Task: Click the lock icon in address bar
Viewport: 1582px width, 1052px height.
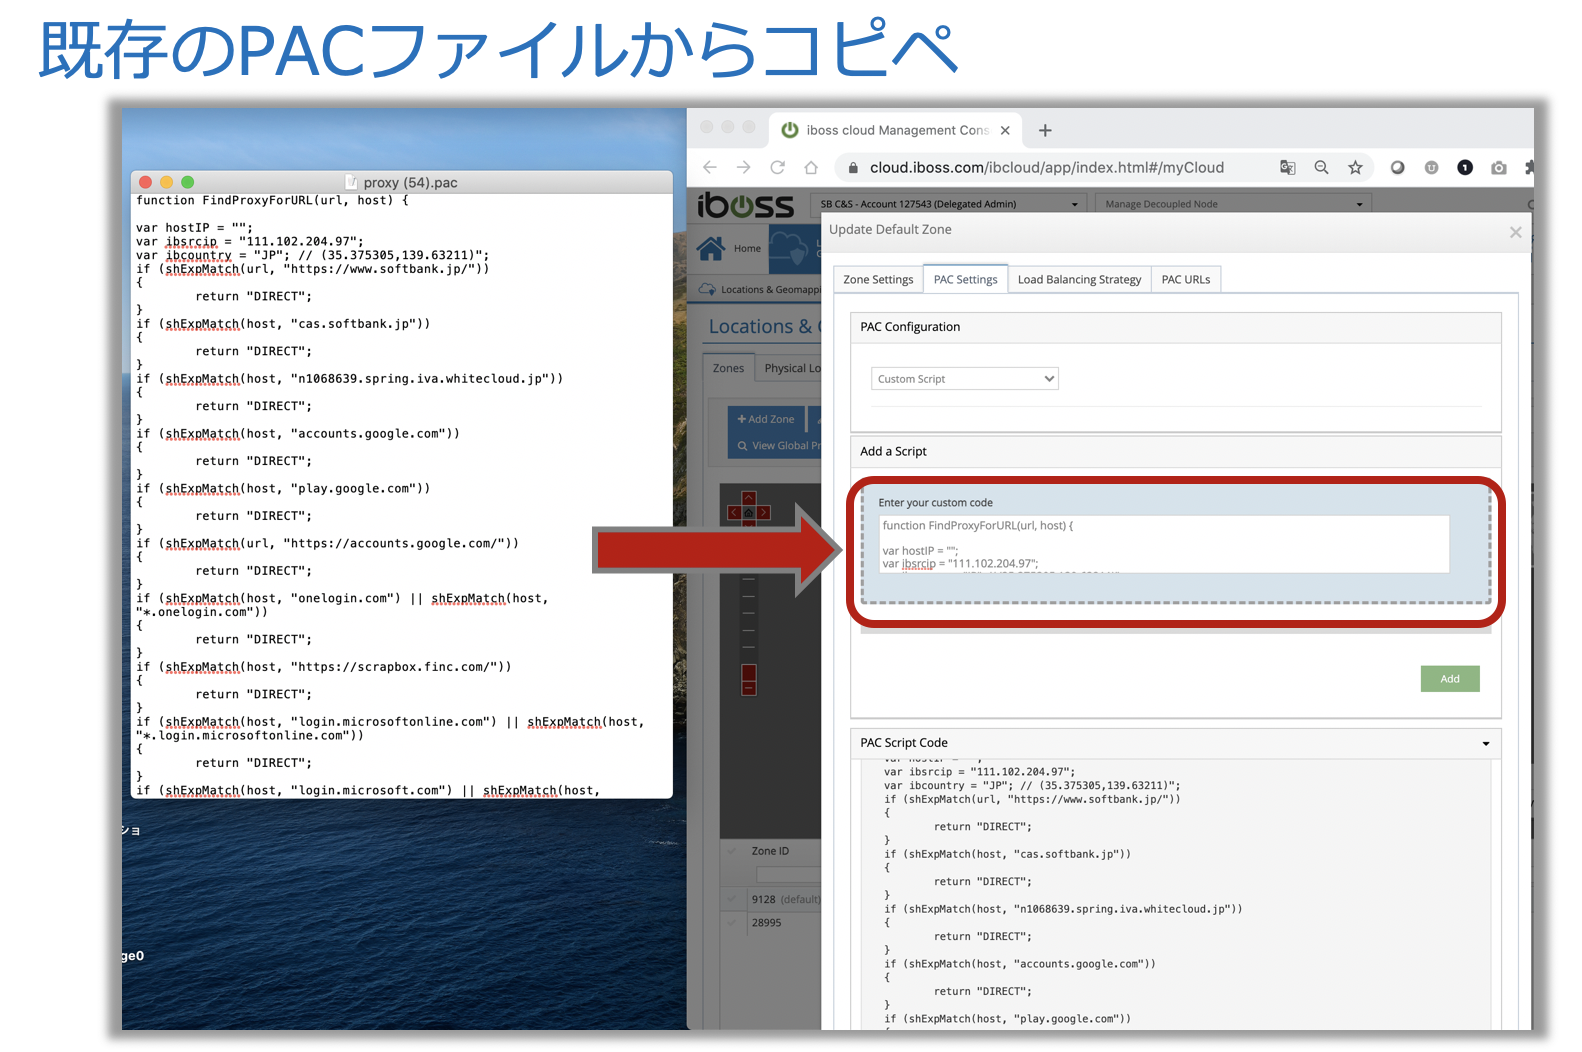Action: click(853, 168)
